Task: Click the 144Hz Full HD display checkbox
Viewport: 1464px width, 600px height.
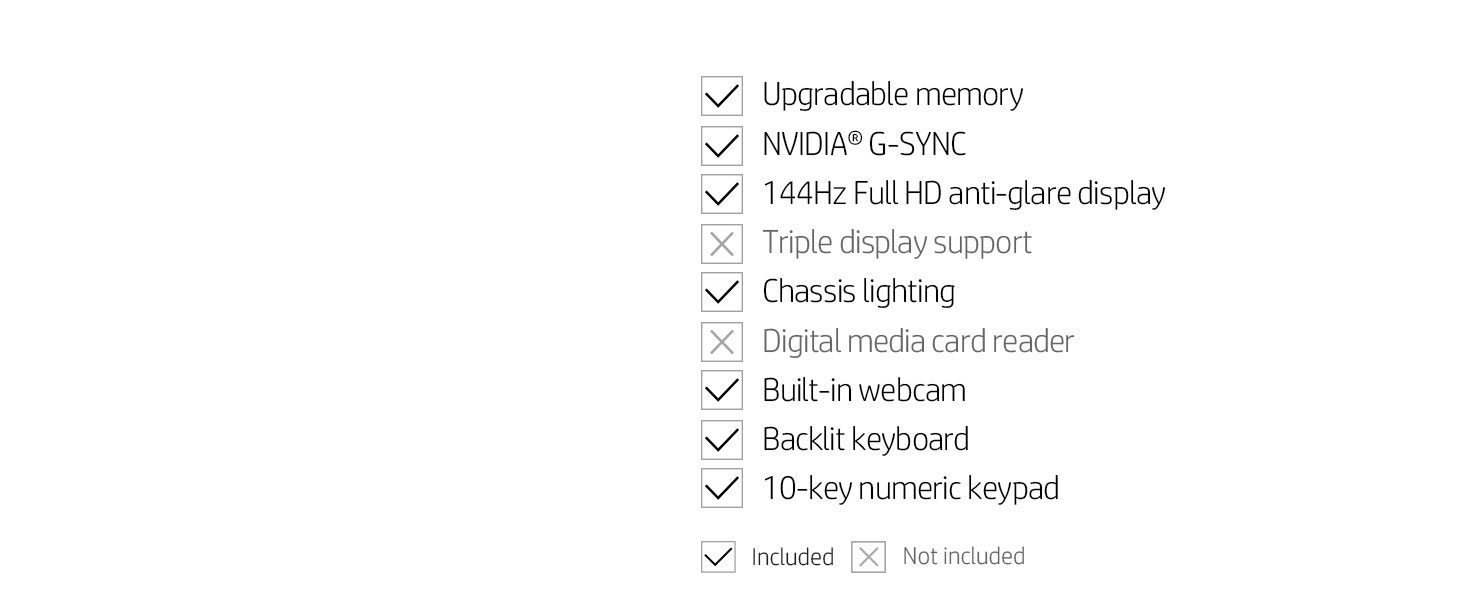Action: (721, 194)
